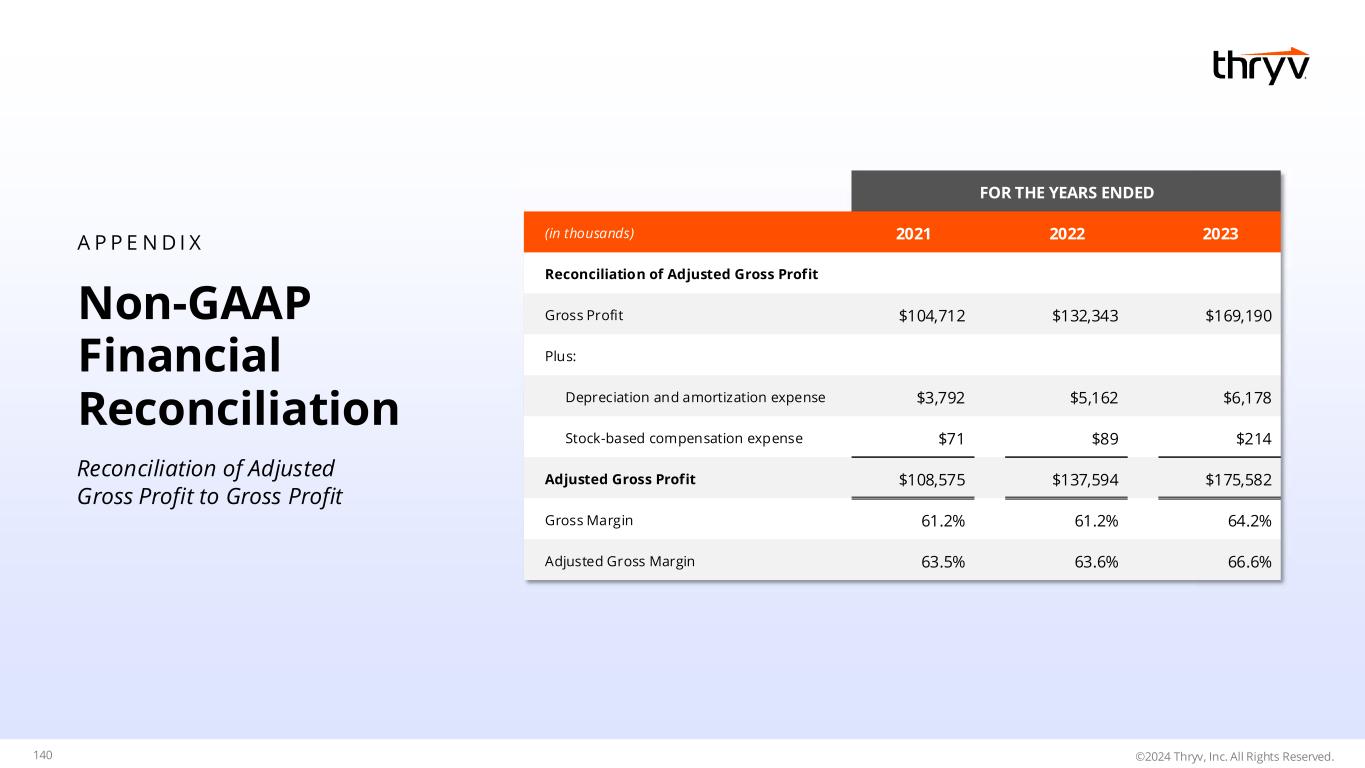Click the FOR THE YEARS ENDED header
This screenshot has height=768, width=1365.
pos(1066,192)
